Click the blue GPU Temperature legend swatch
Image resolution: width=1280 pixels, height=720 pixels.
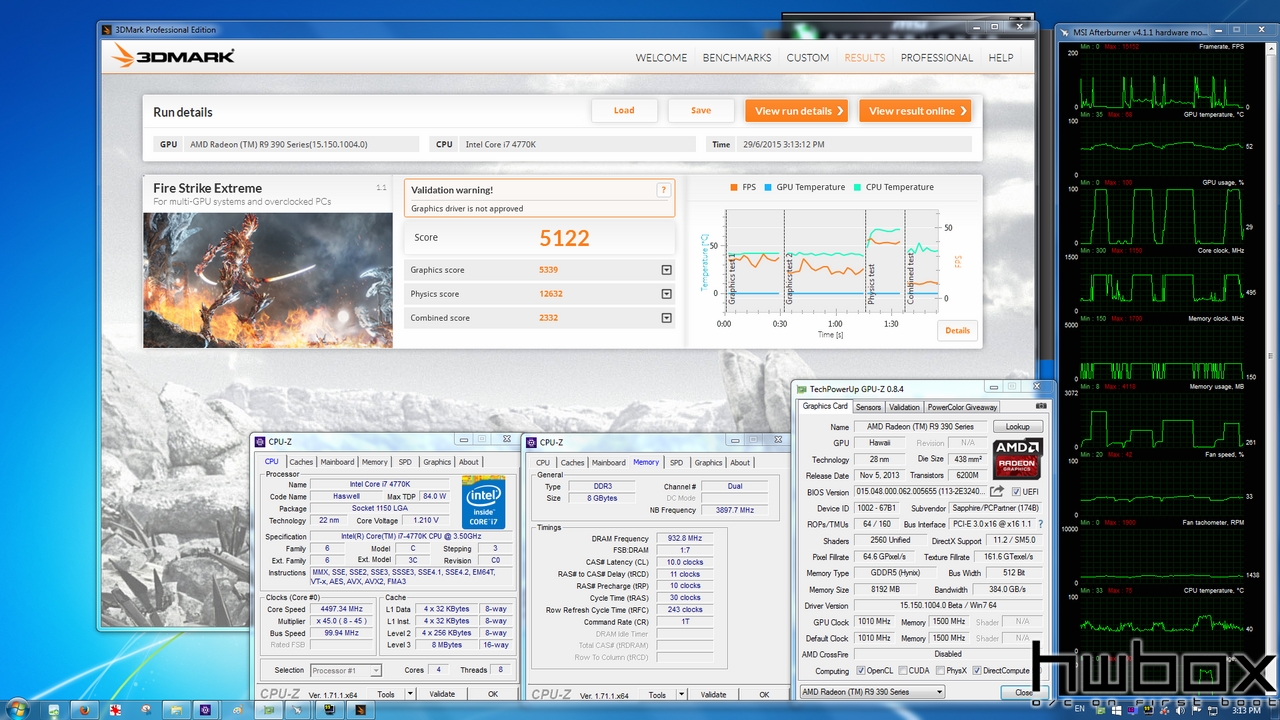tap(768, 187)
